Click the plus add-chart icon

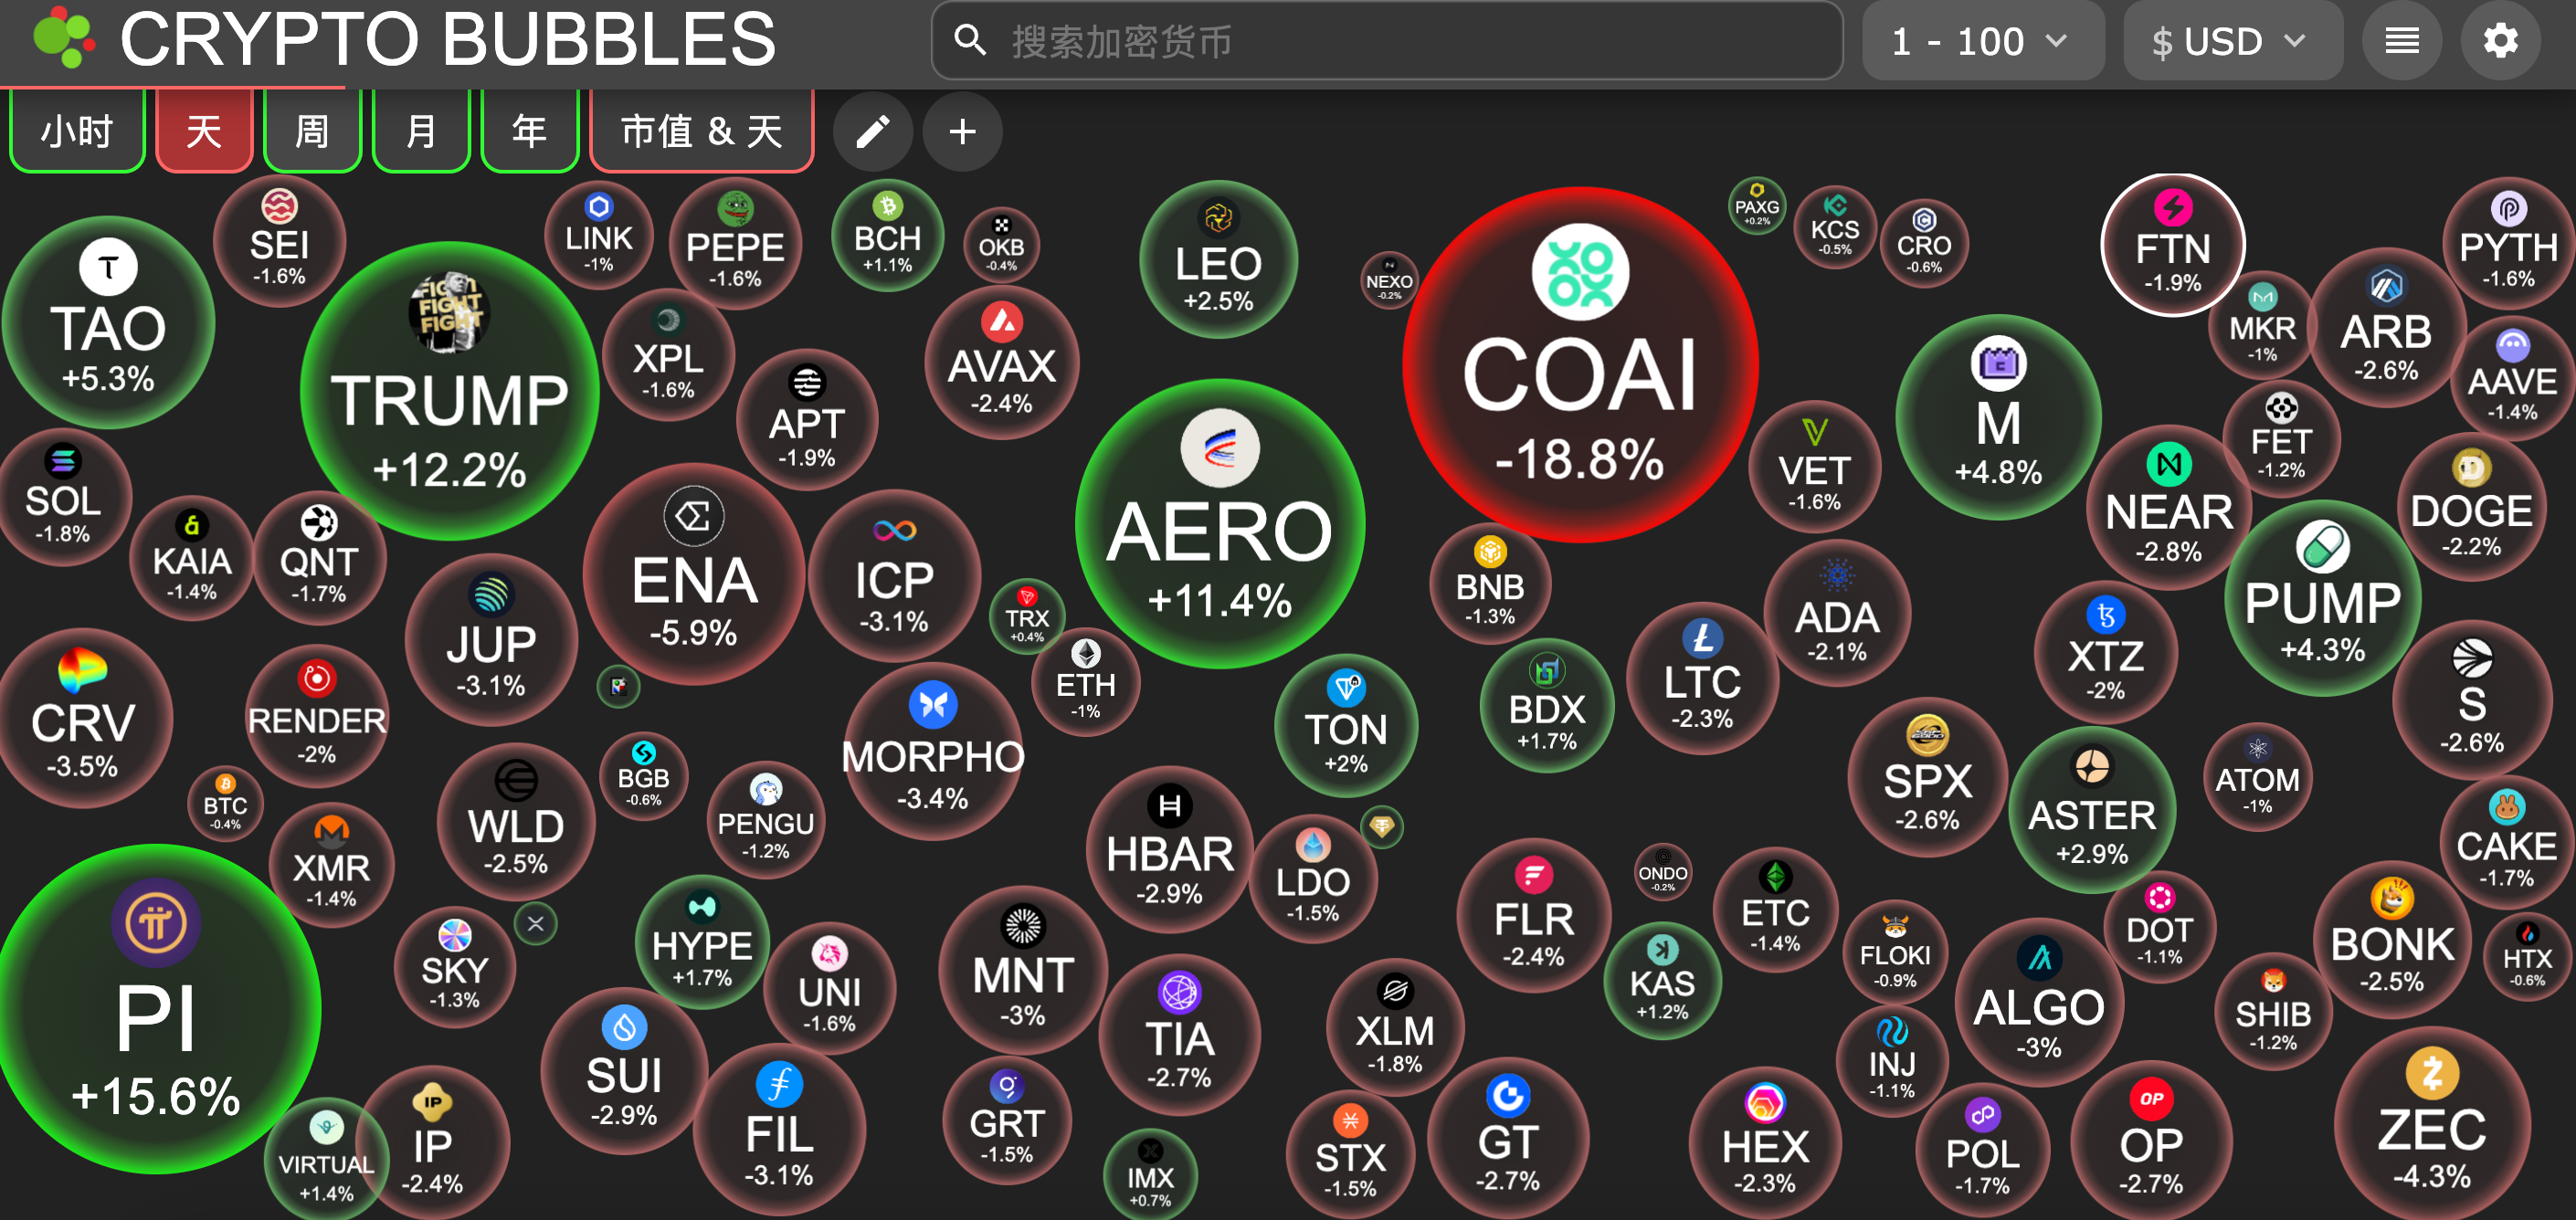point(962,131)
